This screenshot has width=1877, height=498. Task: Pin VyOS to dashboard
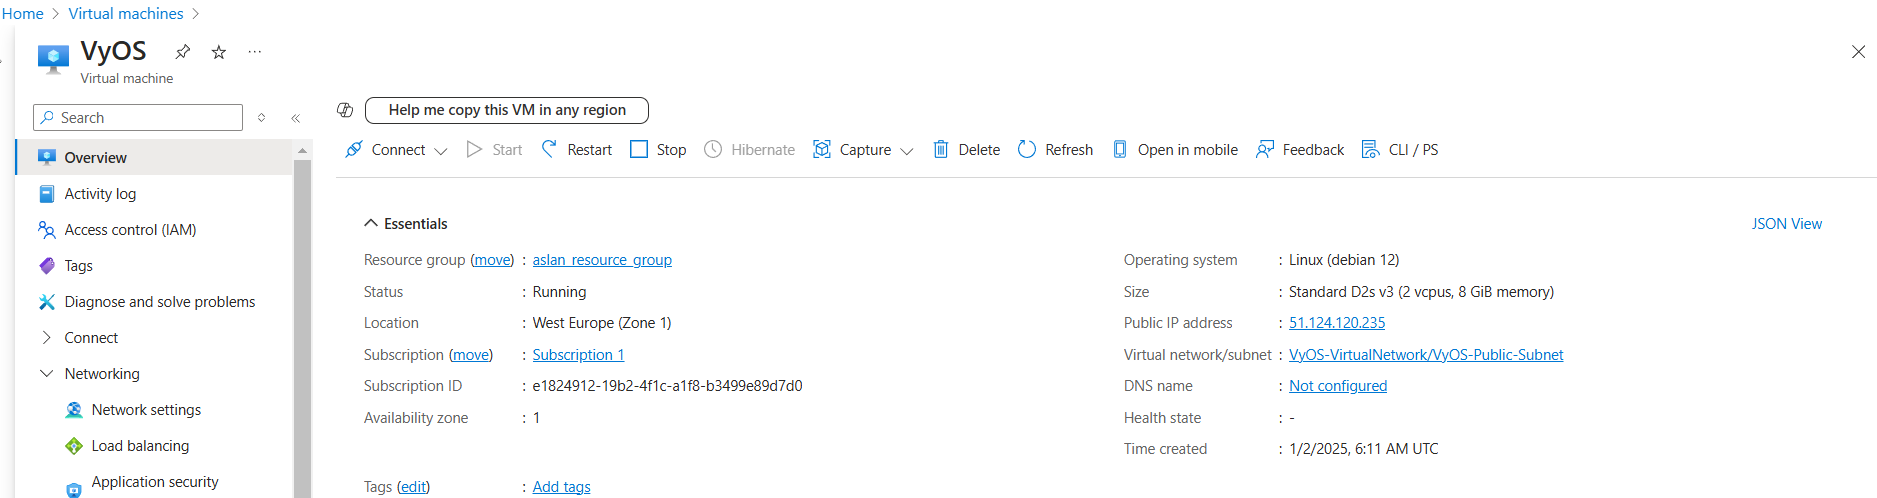182,52
